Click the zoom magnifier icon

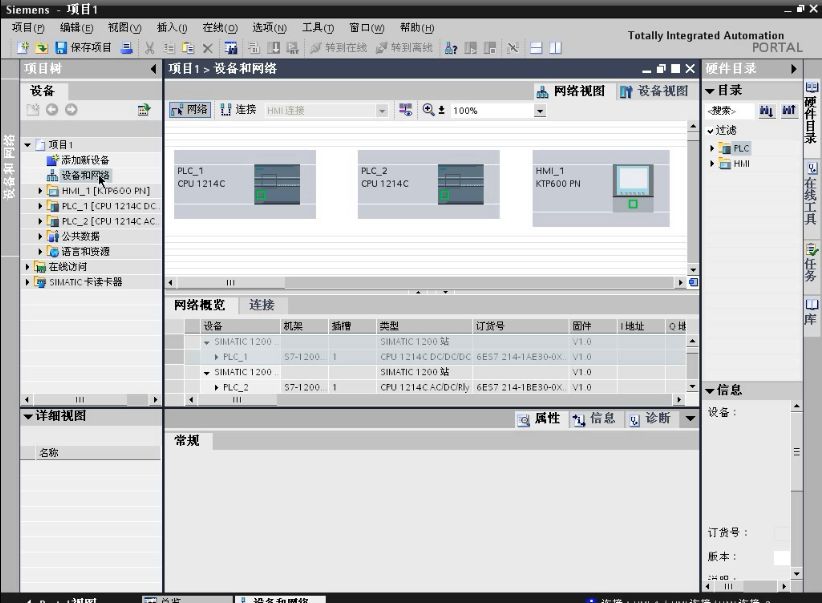point(428,110)
